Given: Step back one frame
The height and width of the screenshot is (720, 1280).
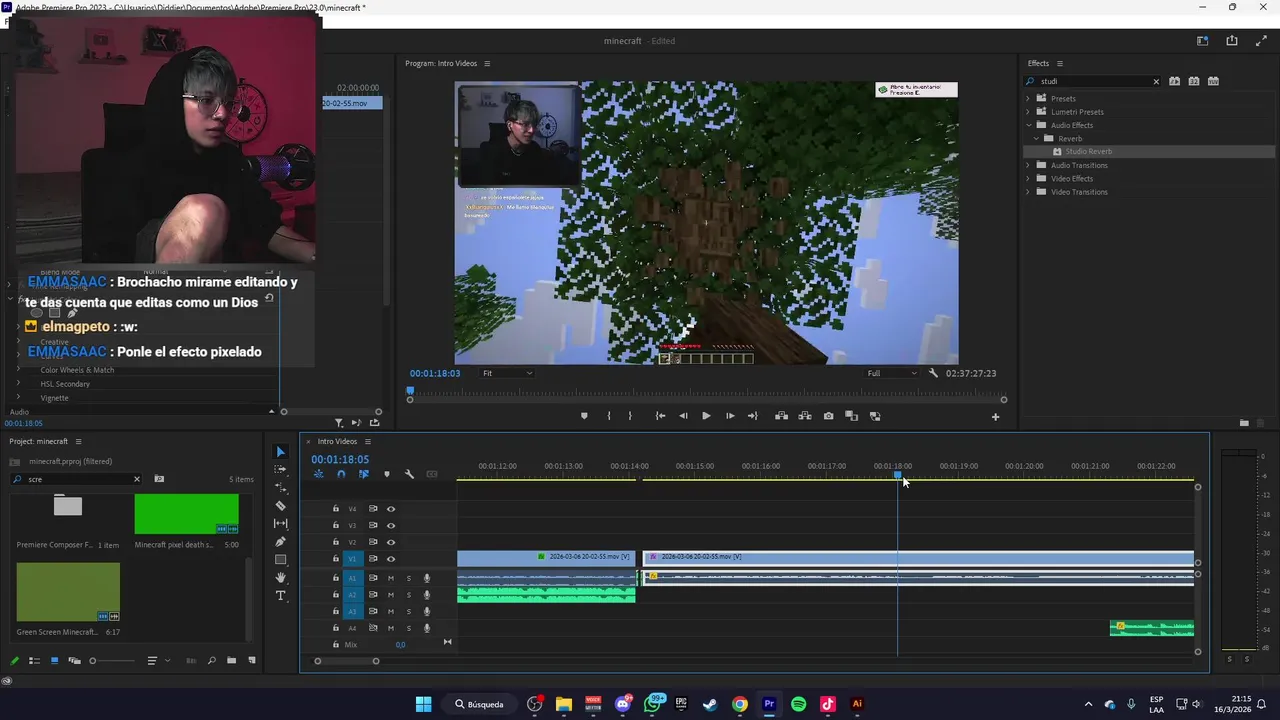Looking at the screenshot, I should pos(683,416).
